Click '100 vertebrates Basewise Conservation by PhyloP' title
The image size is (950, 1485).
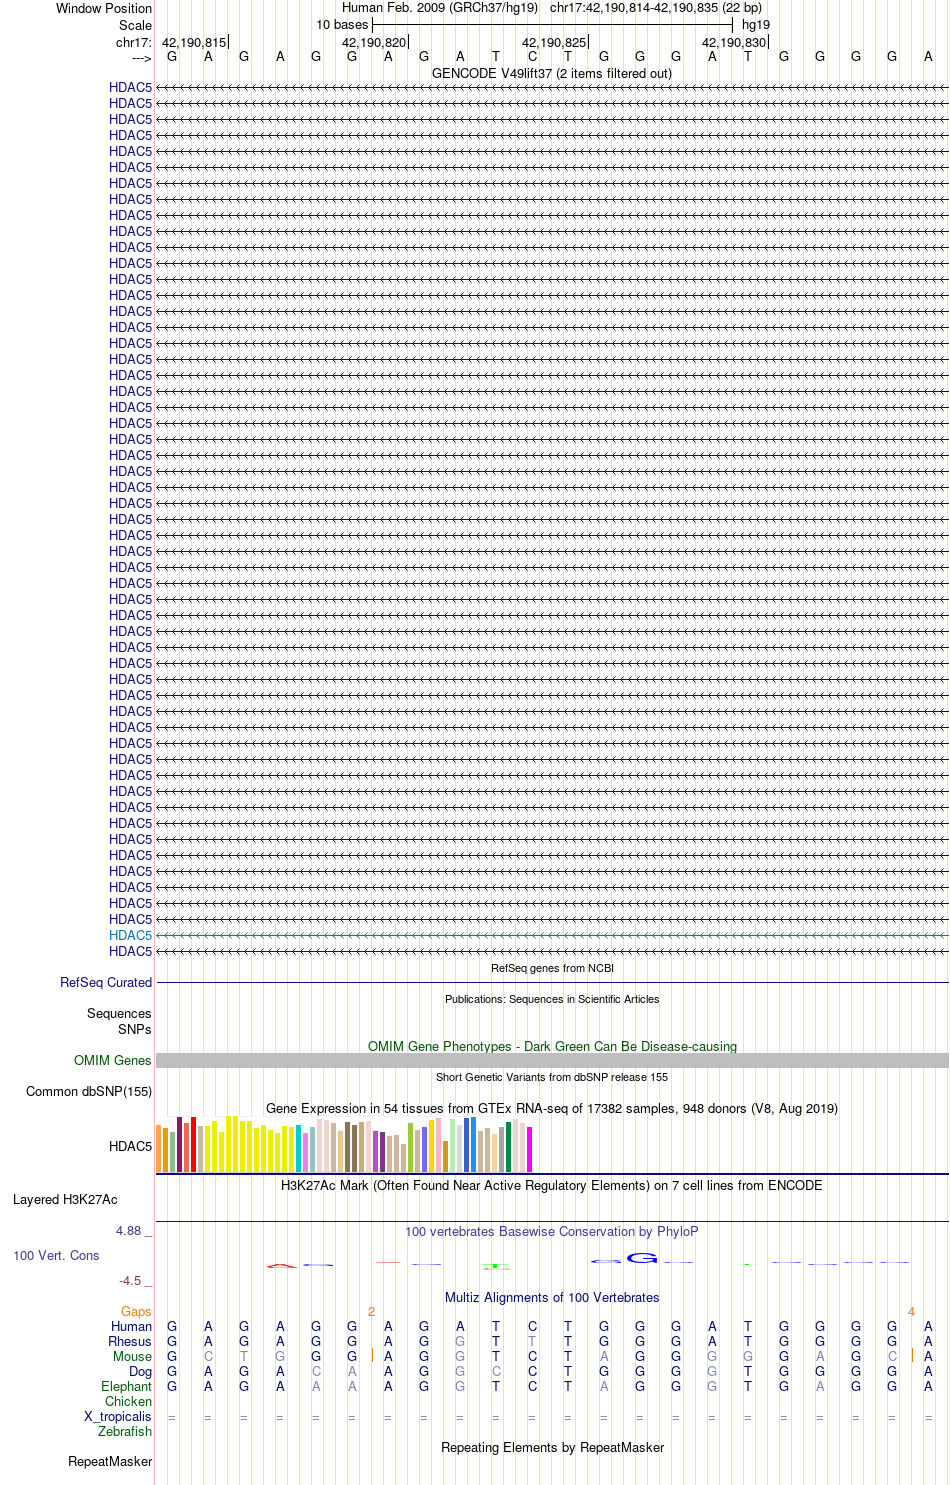552,1231
